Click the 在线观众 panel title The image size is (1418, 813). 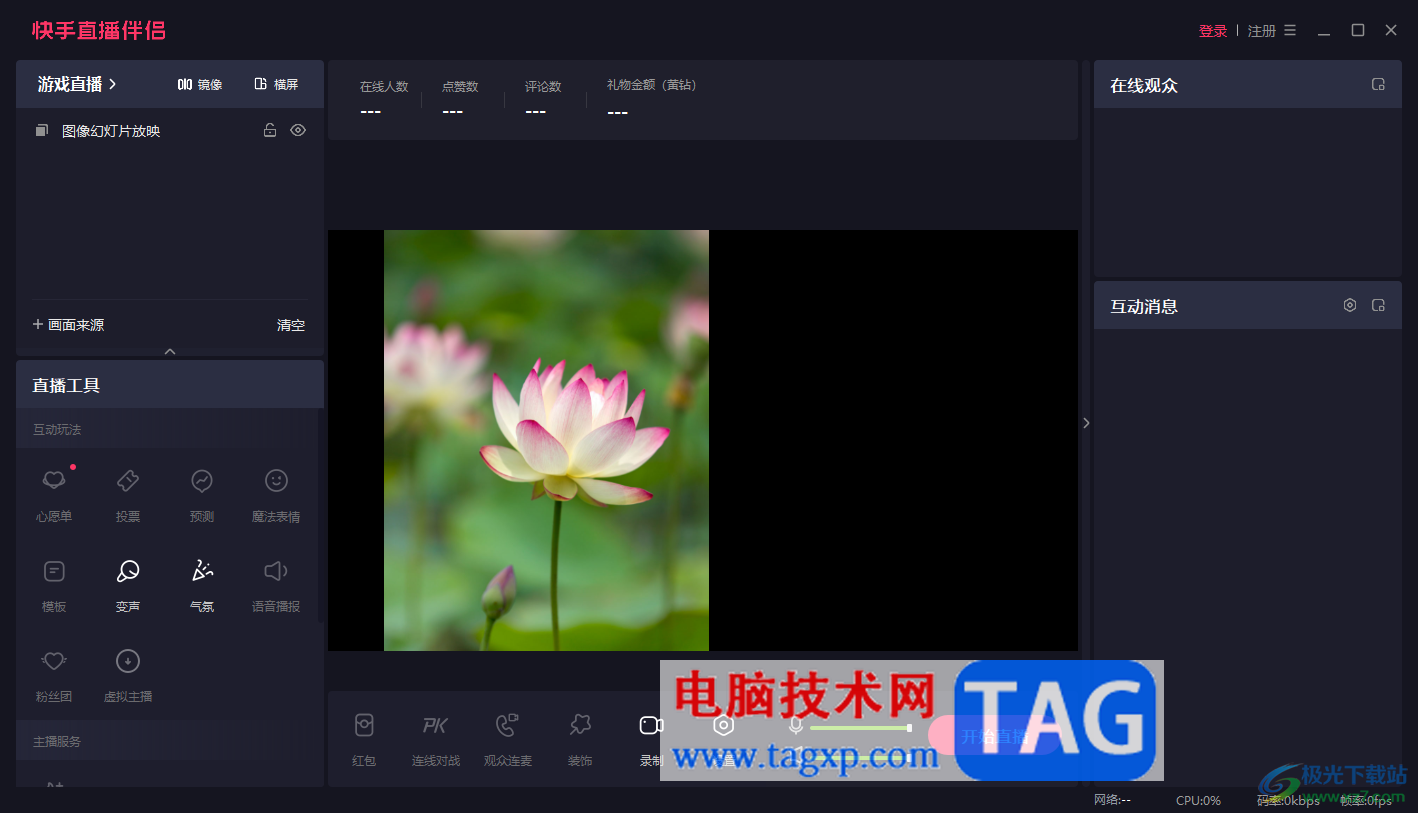(1144, 86)
